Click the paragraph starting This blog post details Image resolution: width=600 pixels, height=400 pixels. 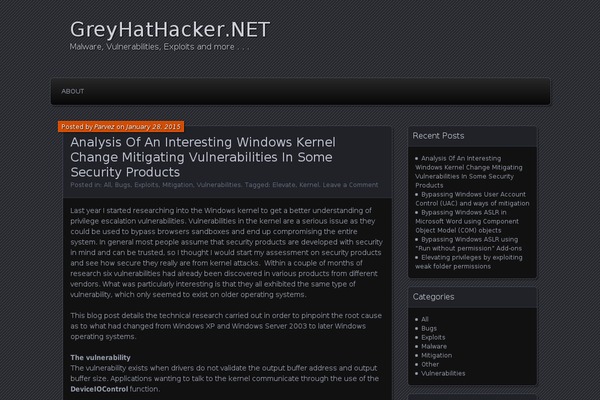tap(226, 326)
